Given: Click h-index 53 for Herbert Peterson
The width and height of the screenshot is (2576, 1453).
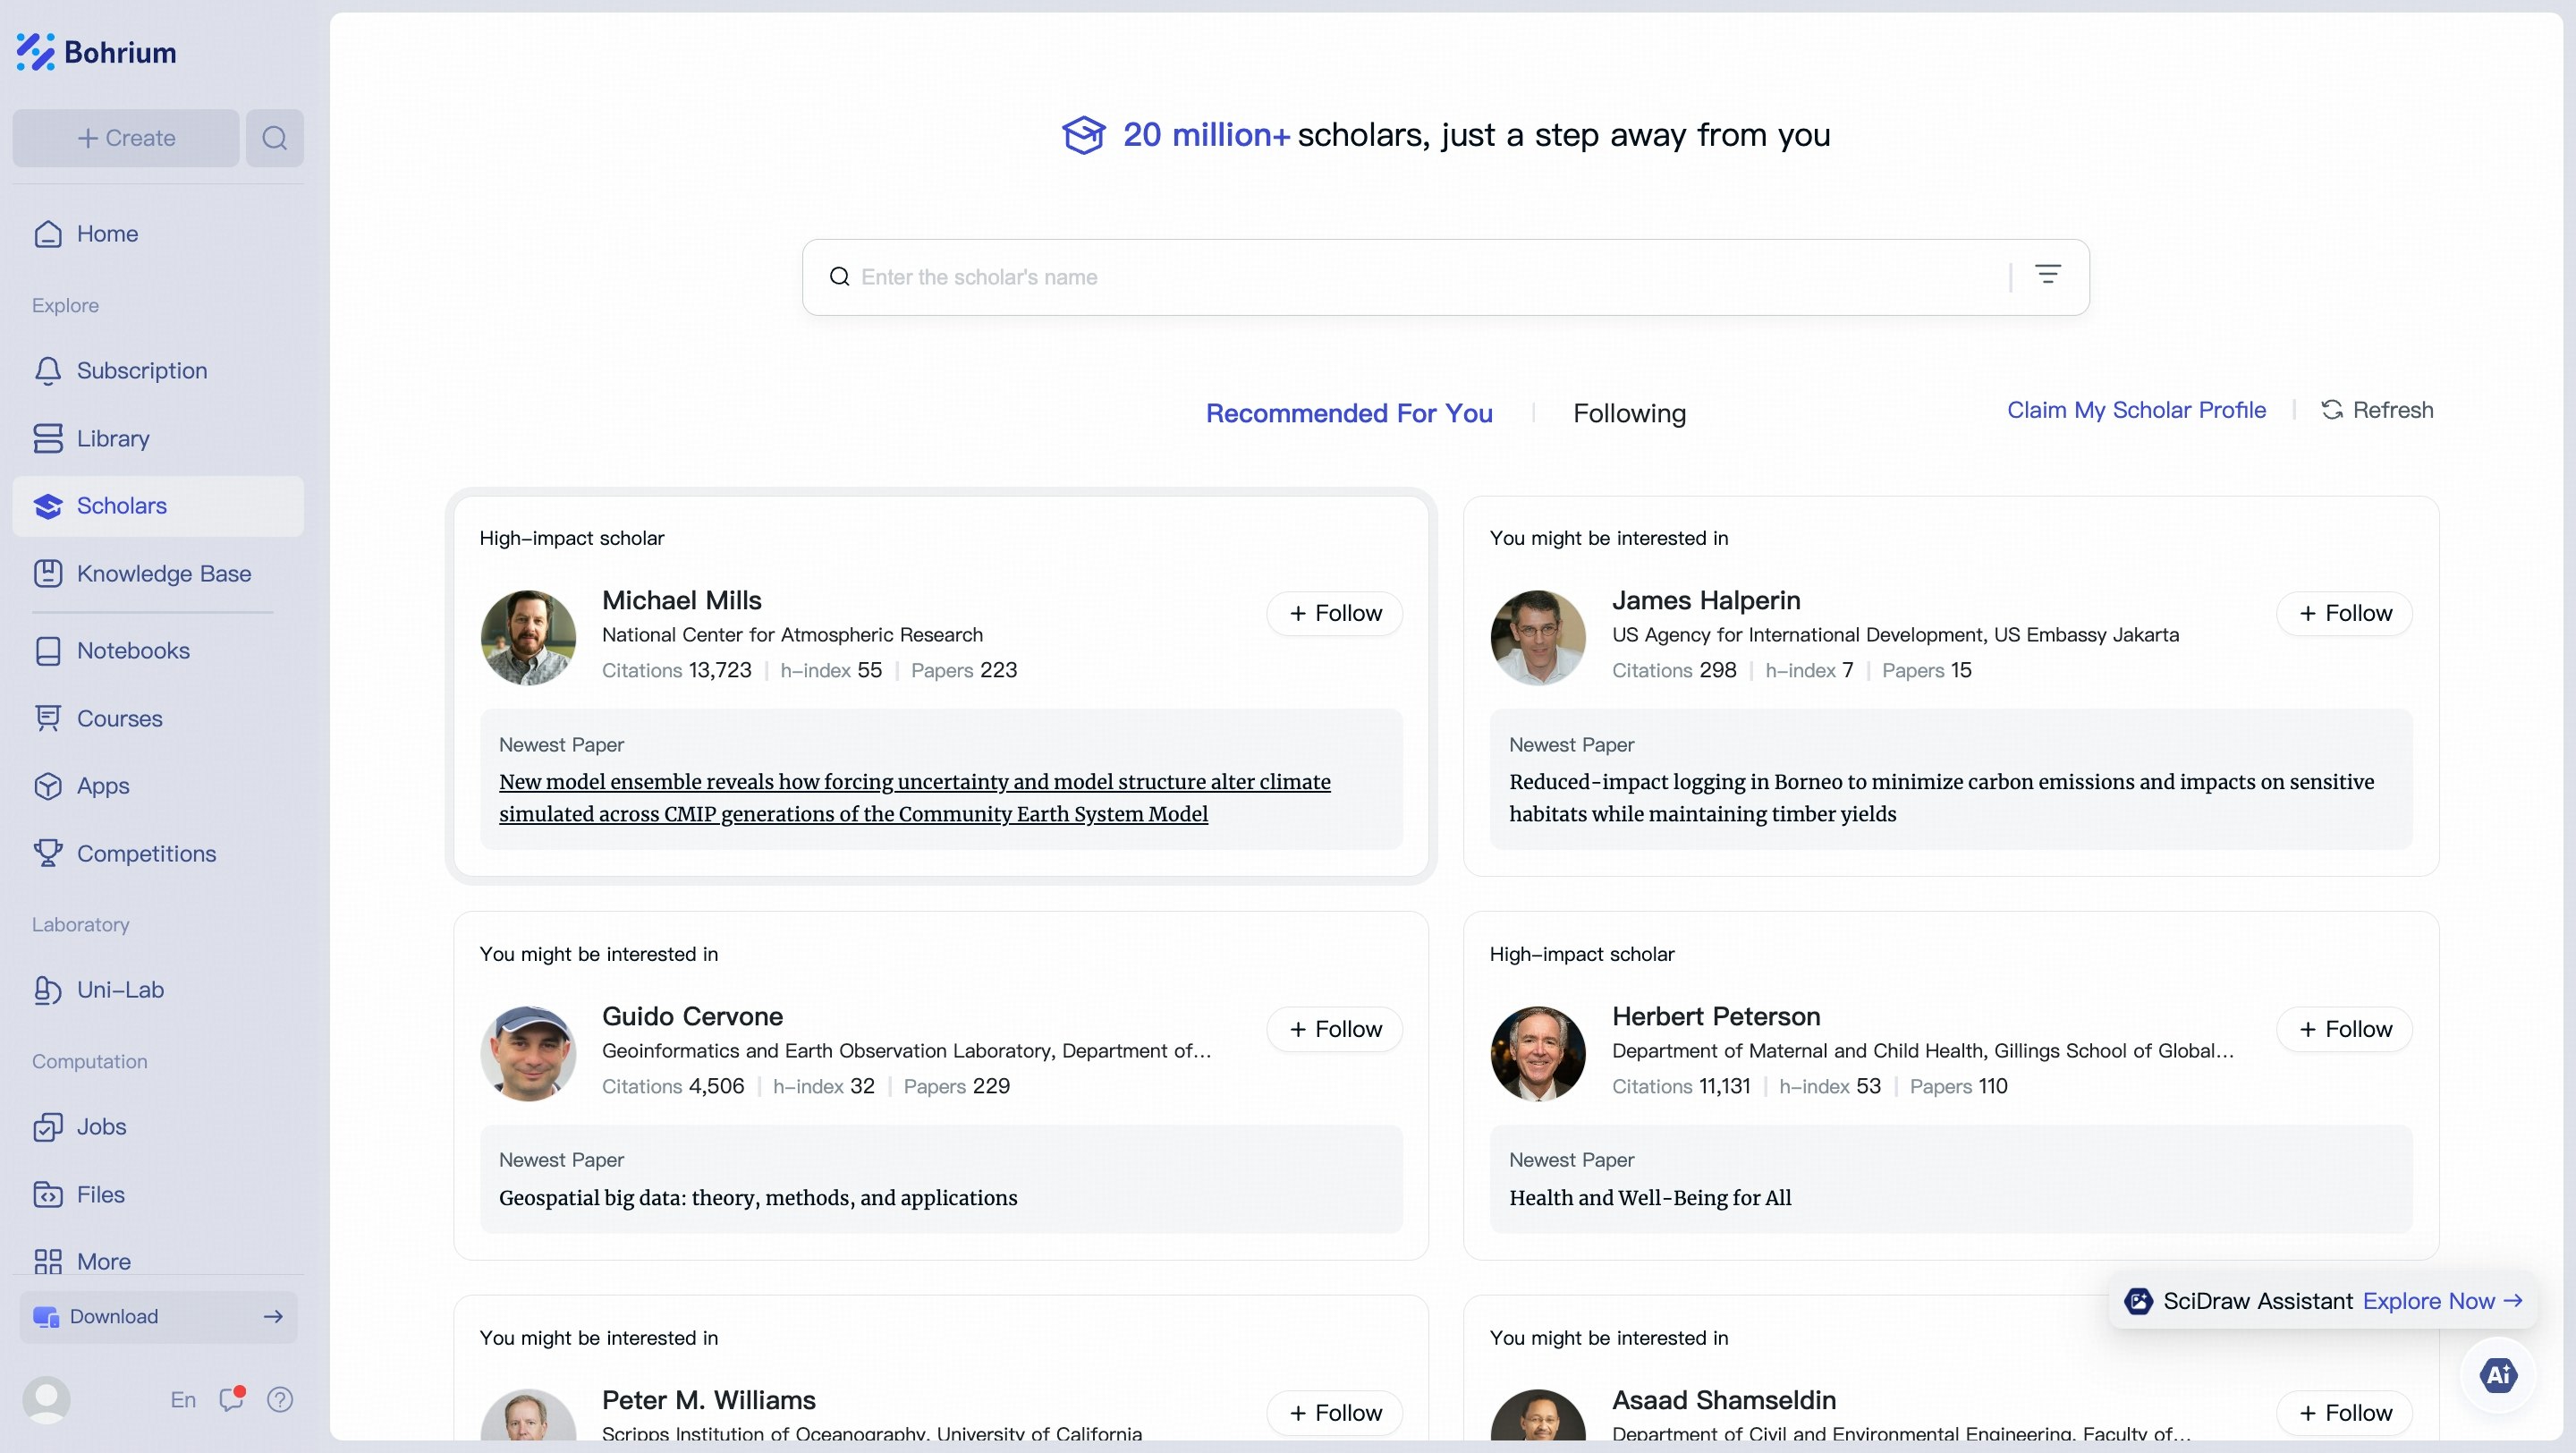Looking at the screenshot, I should (x=1830, y=1086).
